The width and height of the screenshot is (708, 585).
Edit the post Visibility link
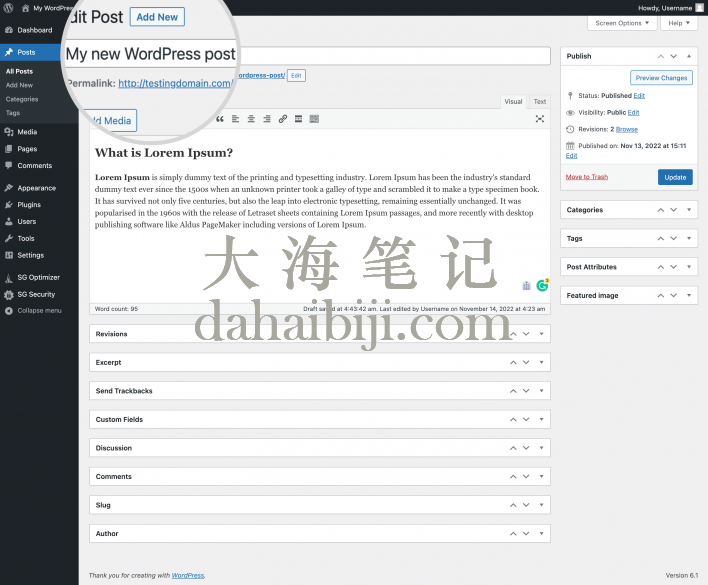pos(633,112)
